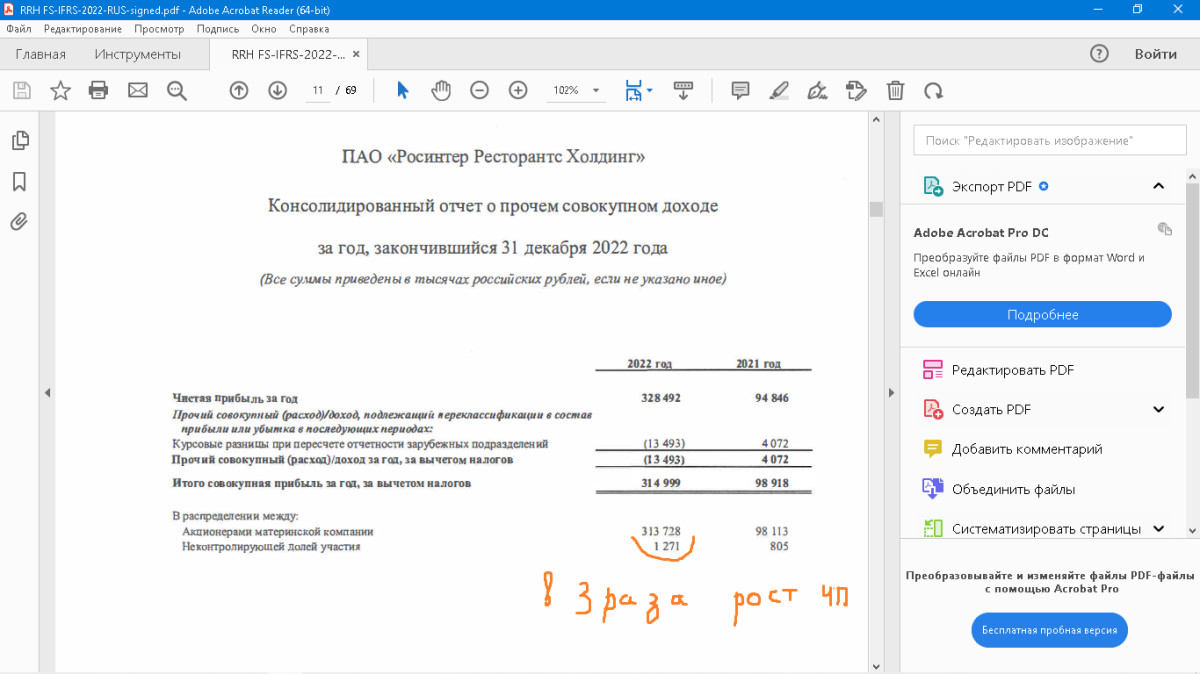Click the read mode keyboard-arrow icon
Viewport: 1200px width, 674px height.
684,91
